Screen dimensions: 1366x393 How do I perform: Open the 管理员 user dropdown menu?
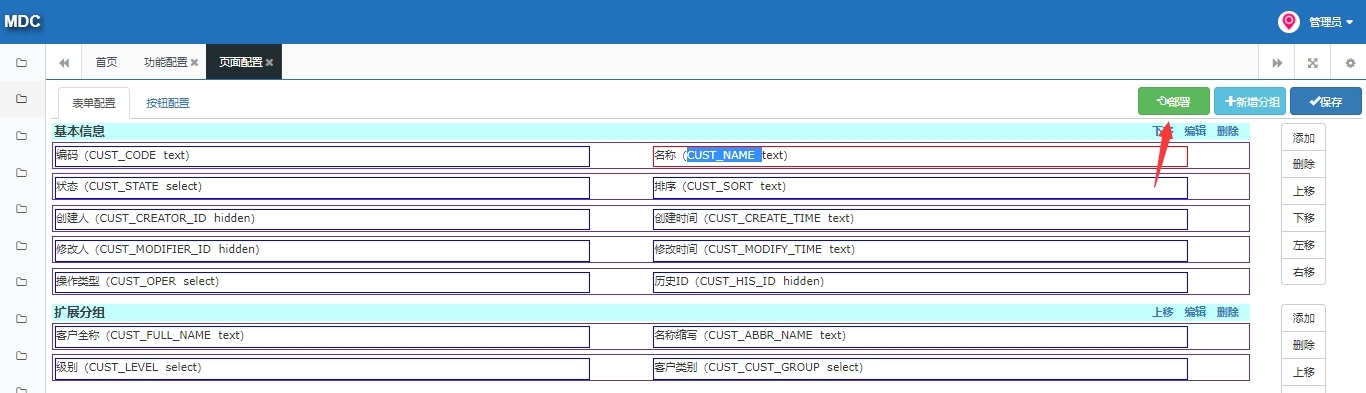click(1330, 22)
